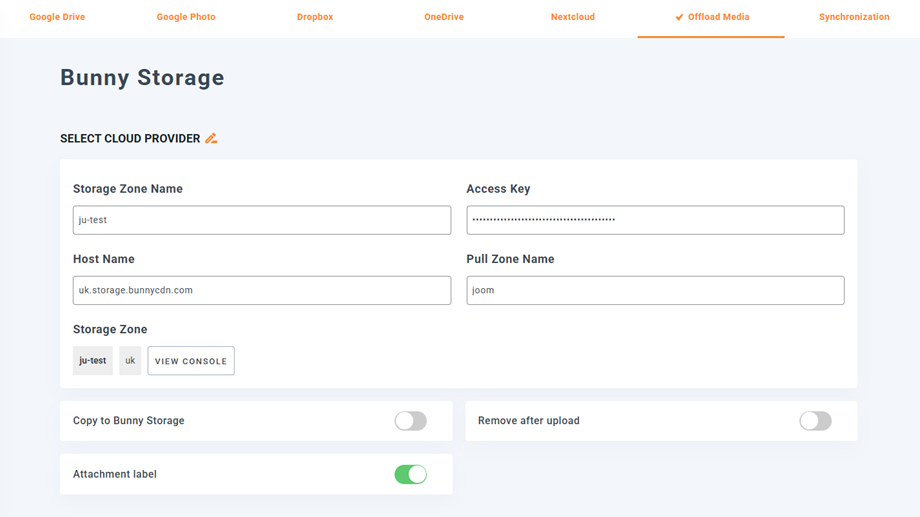Open the Nextcloud tab

(x=573, y=17)
